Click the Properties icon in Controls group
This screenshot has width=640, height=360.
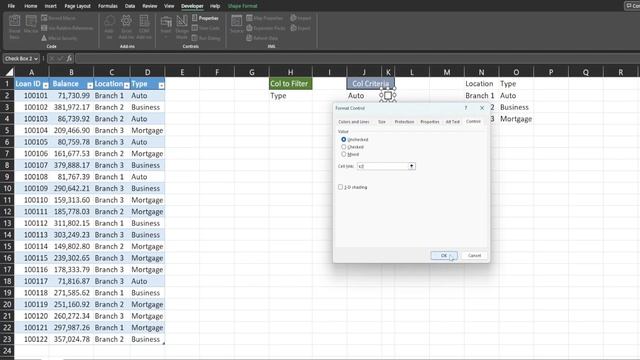(195, 18)
